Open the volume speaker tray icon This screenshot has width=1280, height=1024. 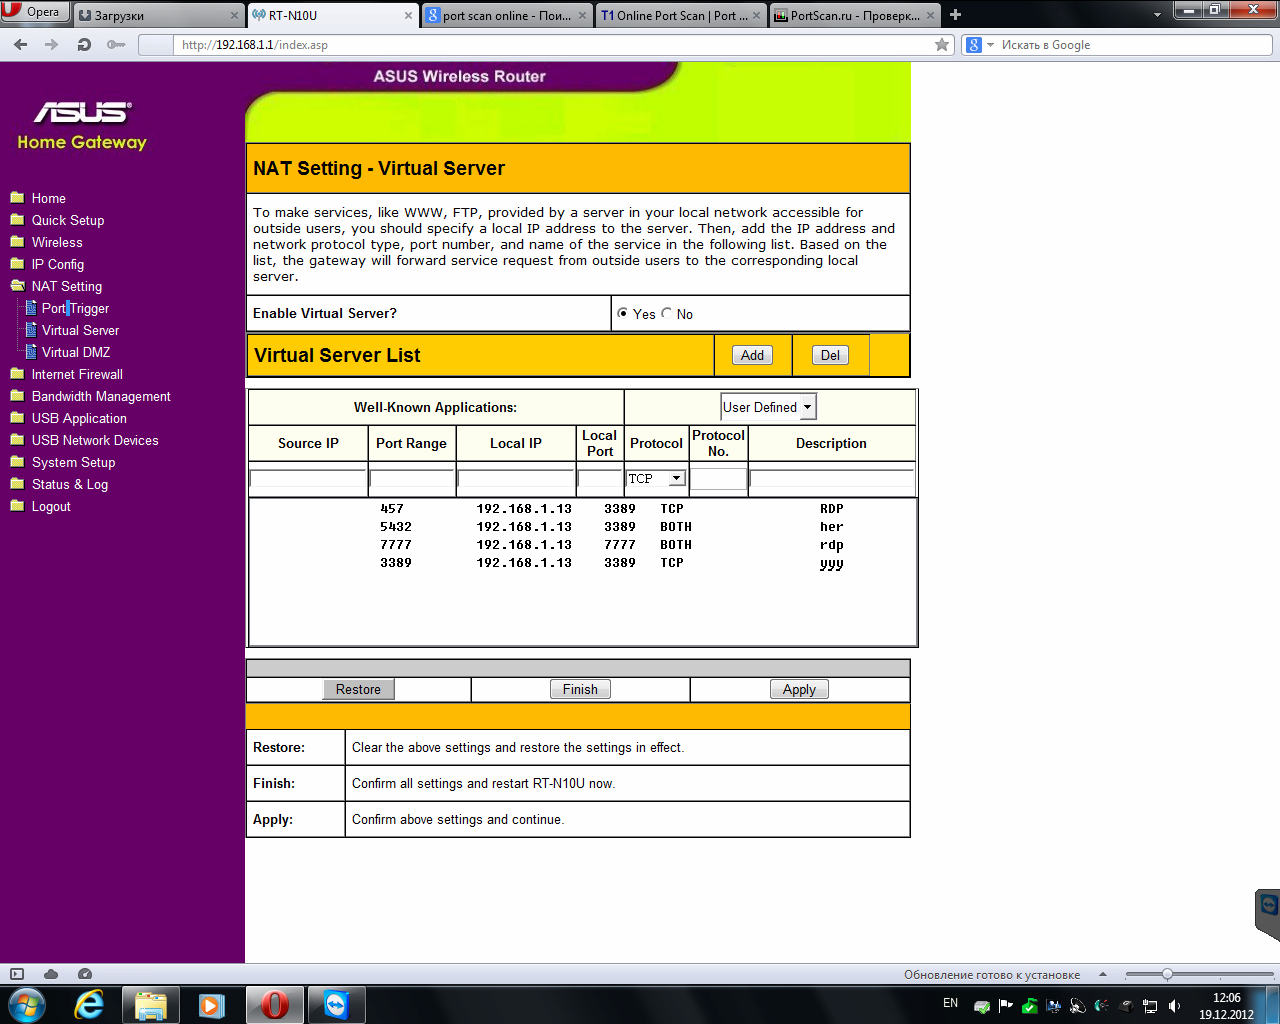1175,1006
